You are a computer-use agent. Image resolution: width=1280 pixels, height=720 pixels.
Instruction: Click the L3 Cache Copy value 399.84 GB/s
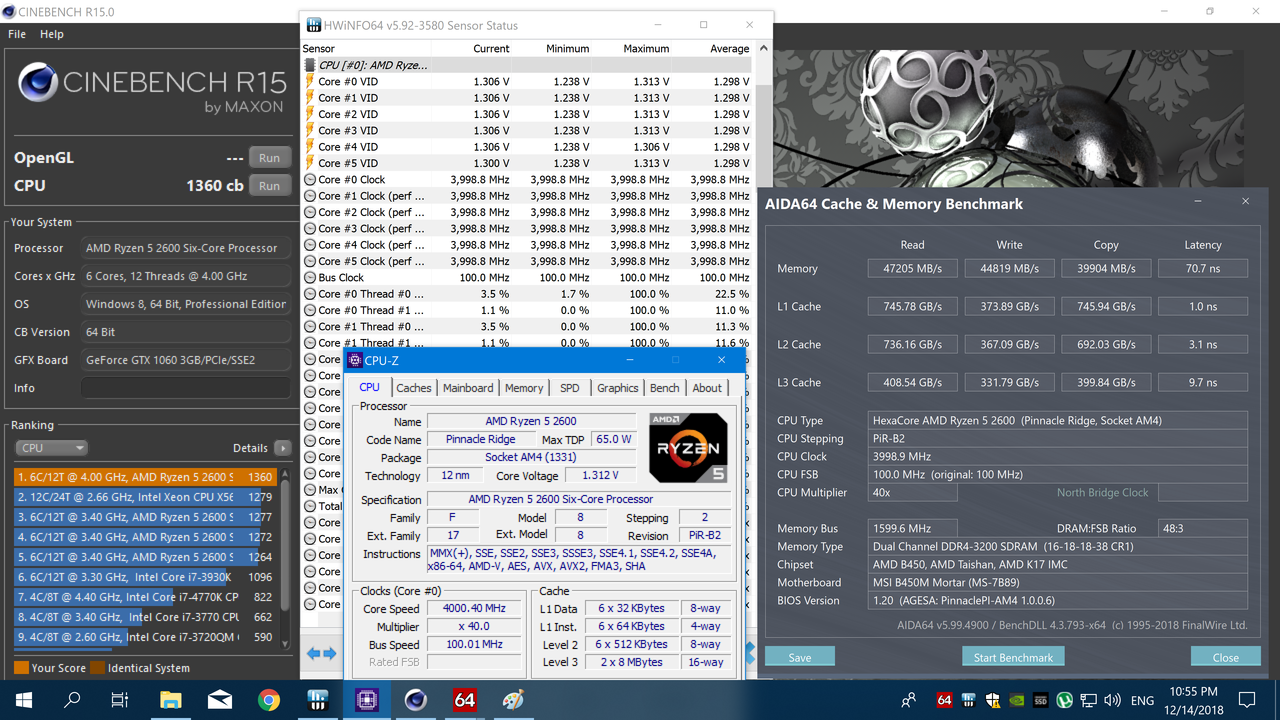click(1106, 382)
